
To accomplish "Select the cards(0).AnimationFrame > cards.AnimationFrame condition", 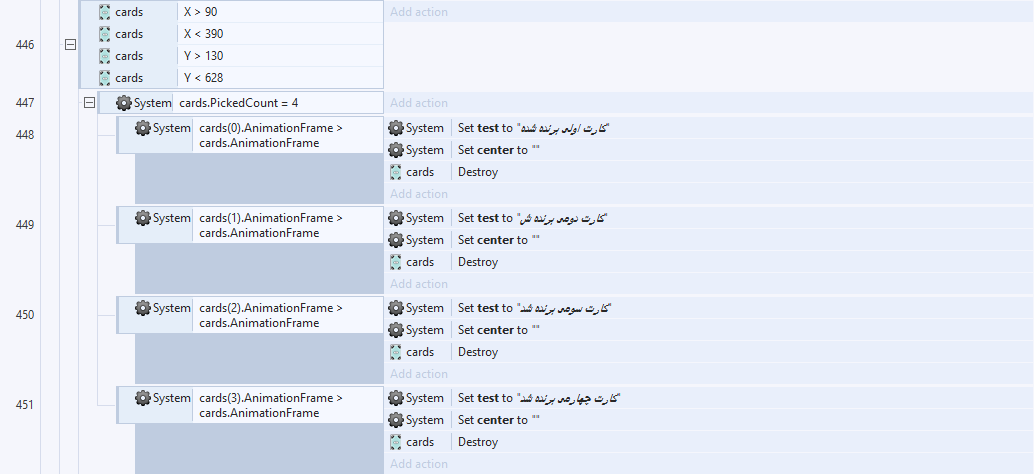I will point(271,135).
